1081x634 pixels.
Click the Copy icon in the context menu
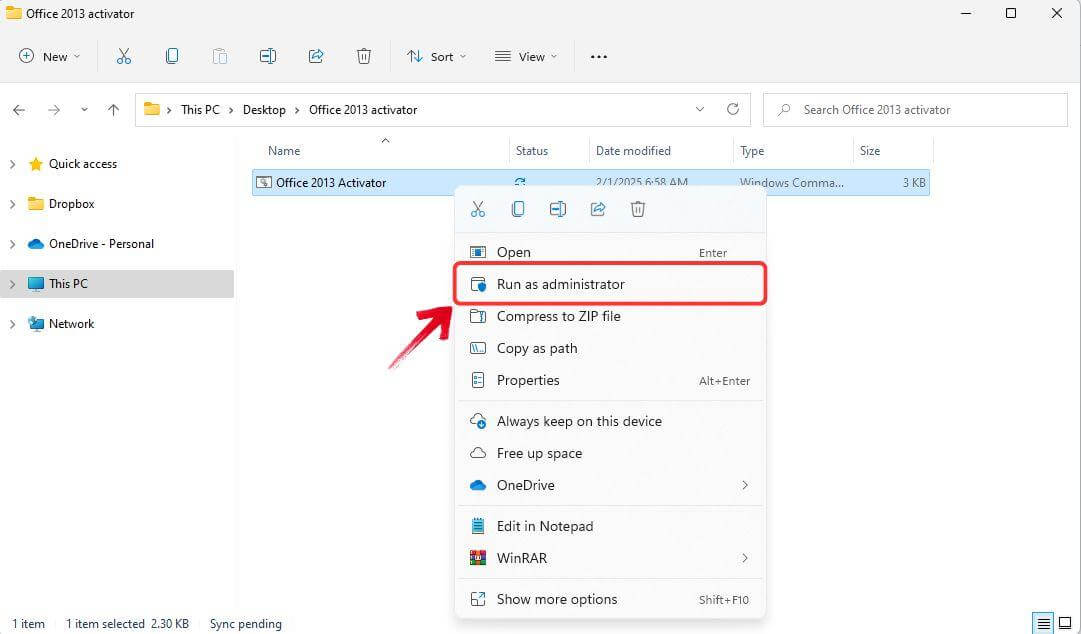tap(518, 209)
